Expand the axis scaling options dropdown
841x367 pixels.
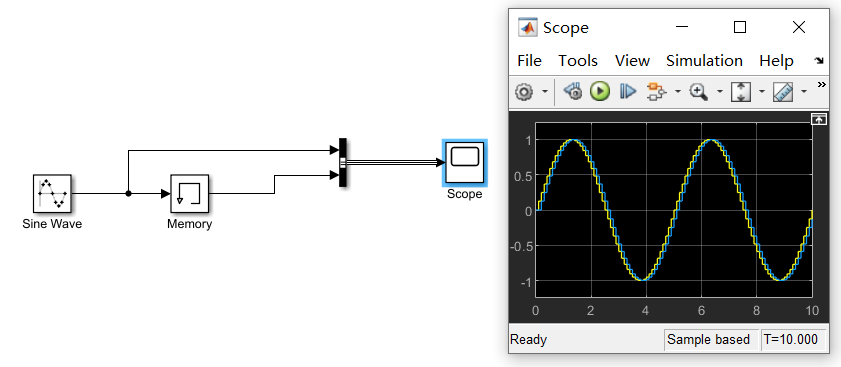(762, 92)
